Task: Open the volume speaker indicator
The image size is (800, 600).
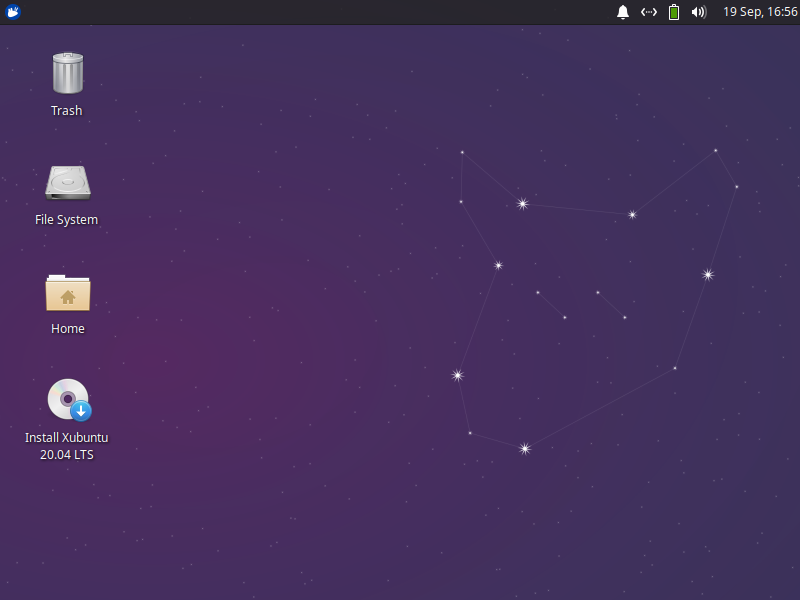Action: tap(699, 12)
